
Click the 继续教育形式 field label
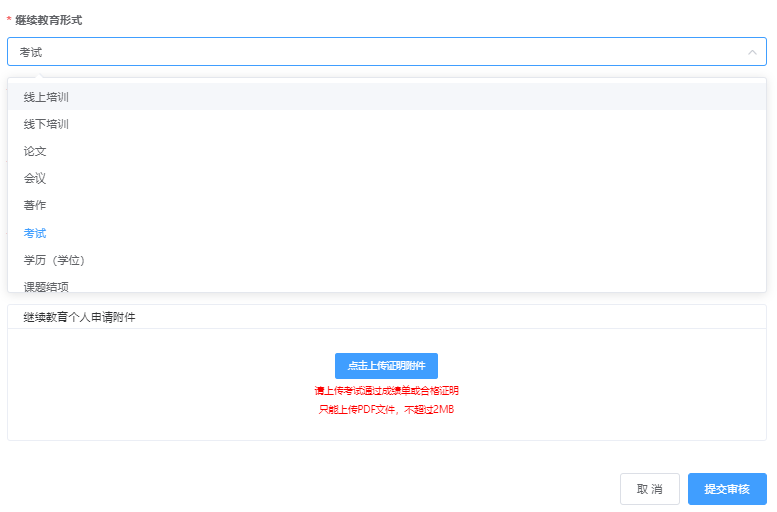pos(49,20)
